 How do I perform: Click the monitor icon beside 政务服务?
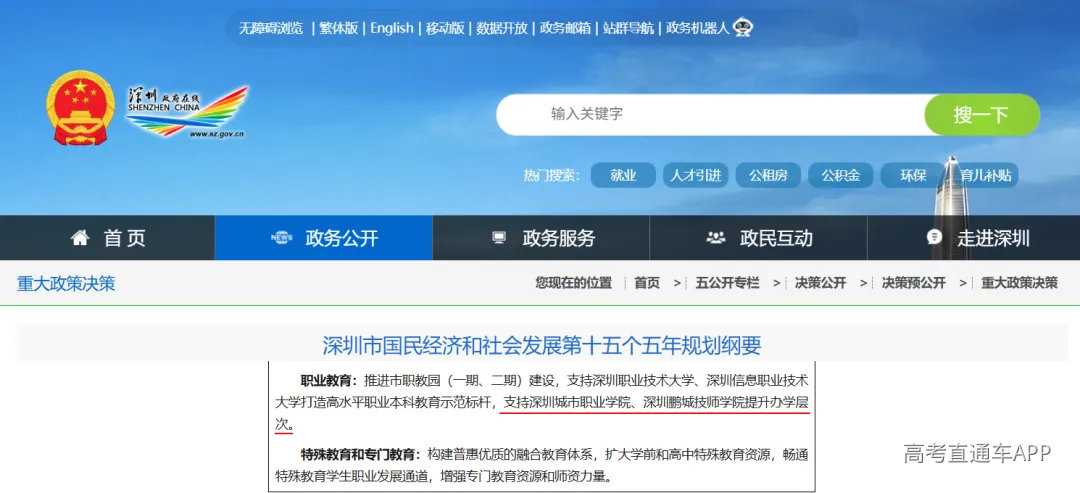coord(499,238)
